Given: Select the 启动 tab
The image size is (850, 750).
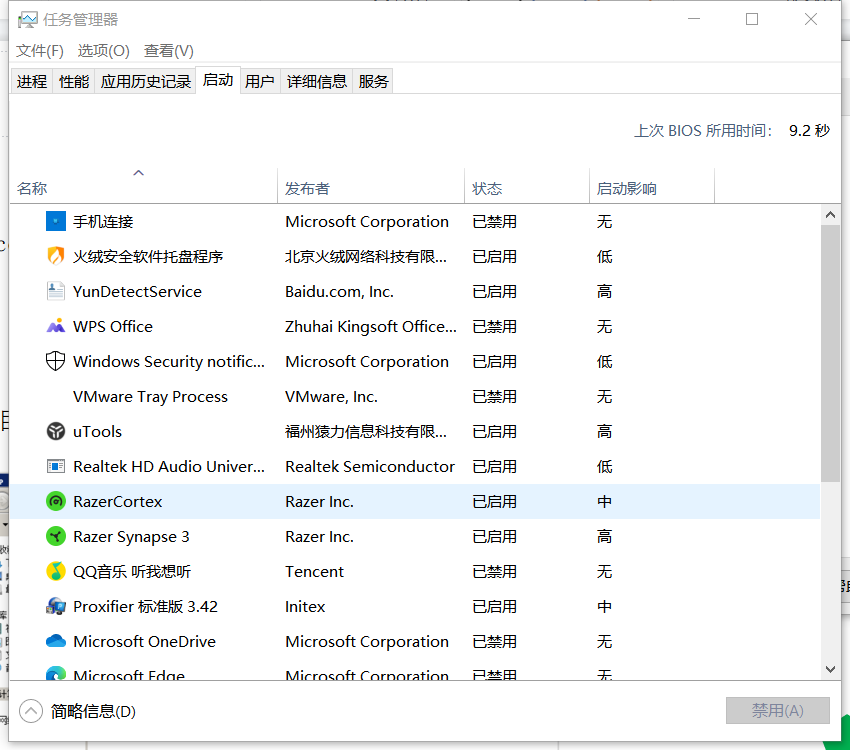Looking at the screenshot, I should click(218, 80).
